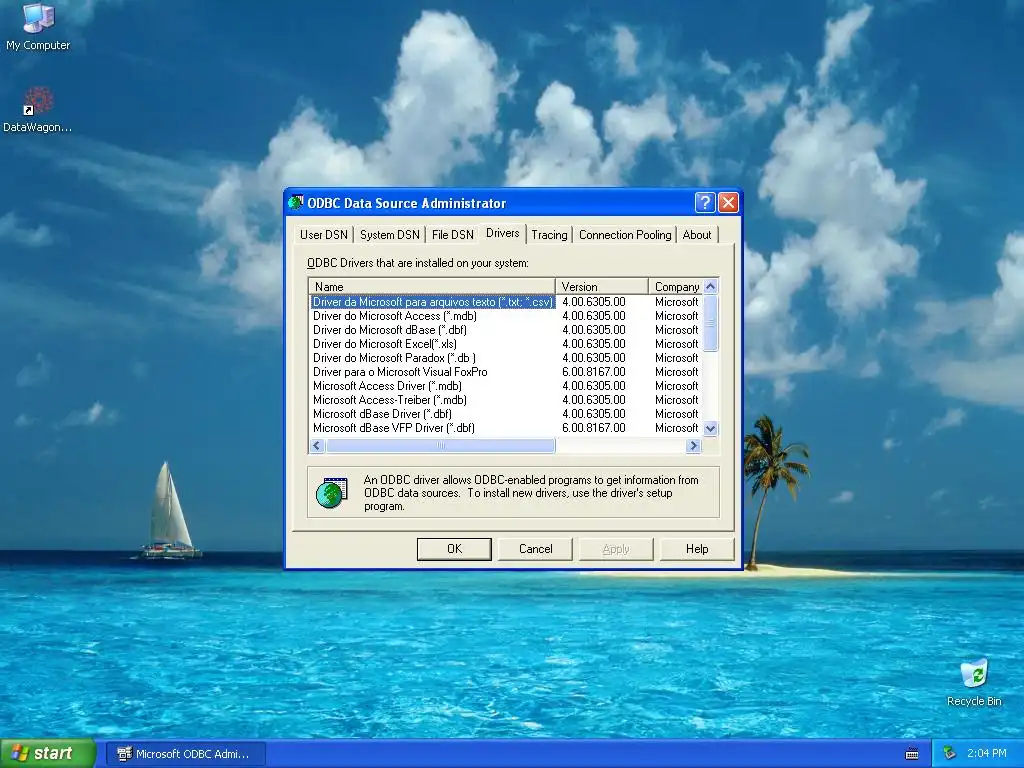Click the driver list scroll up arrow

(711, 286)
